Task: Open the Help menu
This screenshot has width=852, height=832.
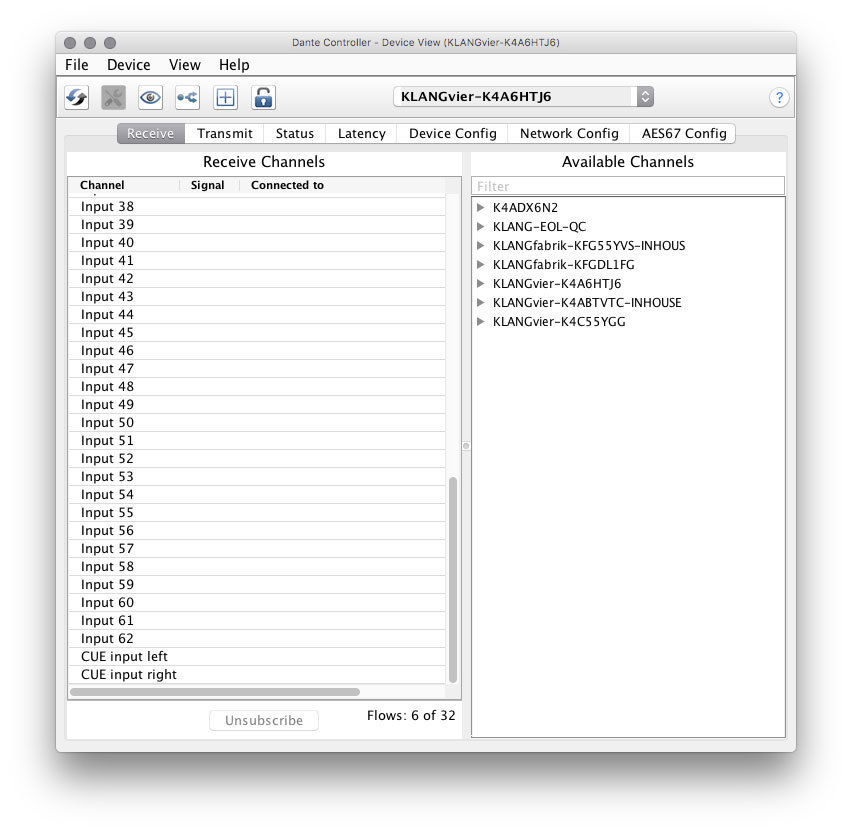Action: [x=234, y=65]
